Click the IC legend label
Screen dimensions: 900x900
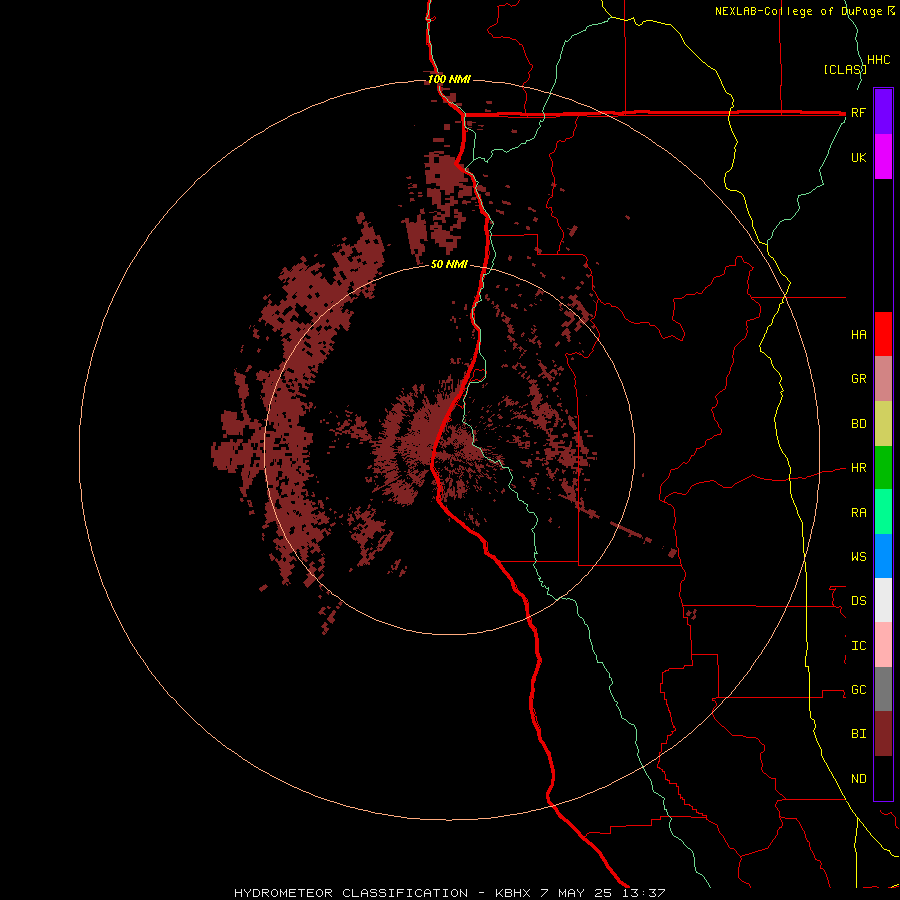point(858,646)
